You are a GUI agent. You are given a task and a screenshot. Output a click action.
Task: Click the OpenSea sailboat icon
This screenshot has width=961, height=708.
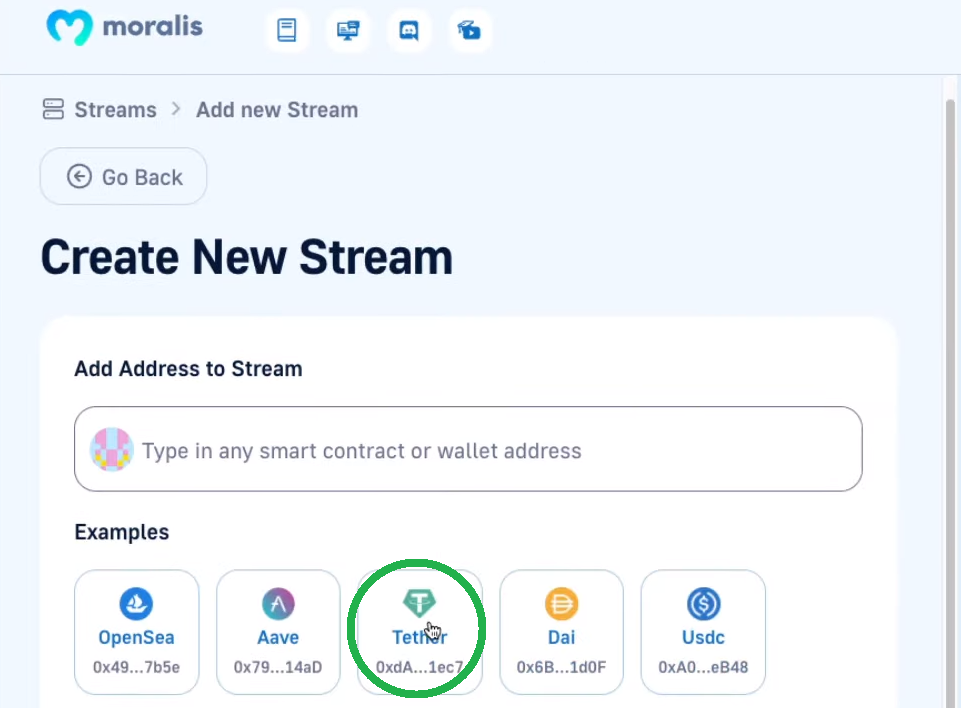pyautogui.click(x=136, y=604)
